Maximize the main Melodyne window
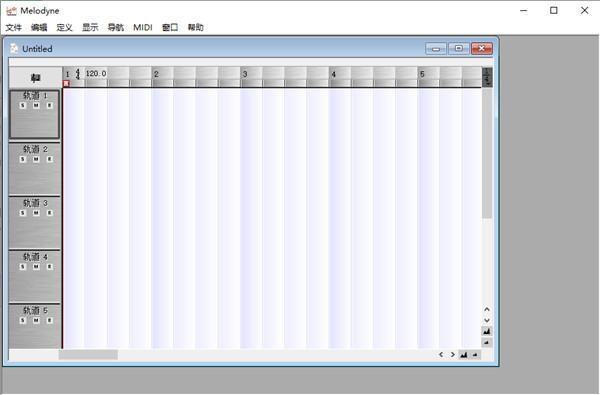This screenshot has height=395, width=600. point(554,11)
